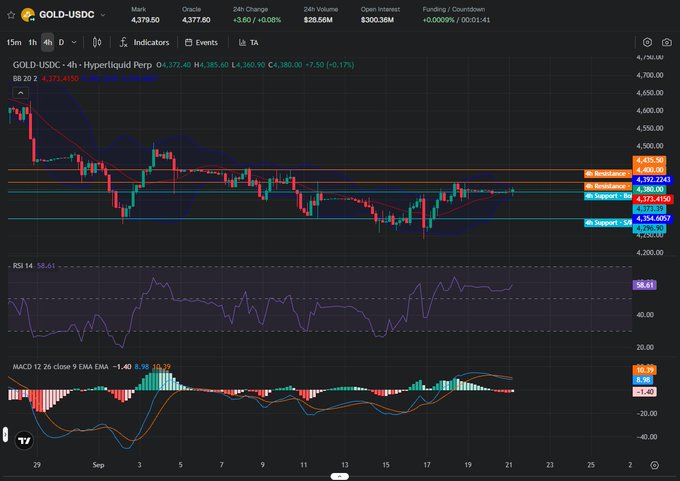Open the bottom panel pull-up handle
680x481 pixels.
click(x=340, y=476)
